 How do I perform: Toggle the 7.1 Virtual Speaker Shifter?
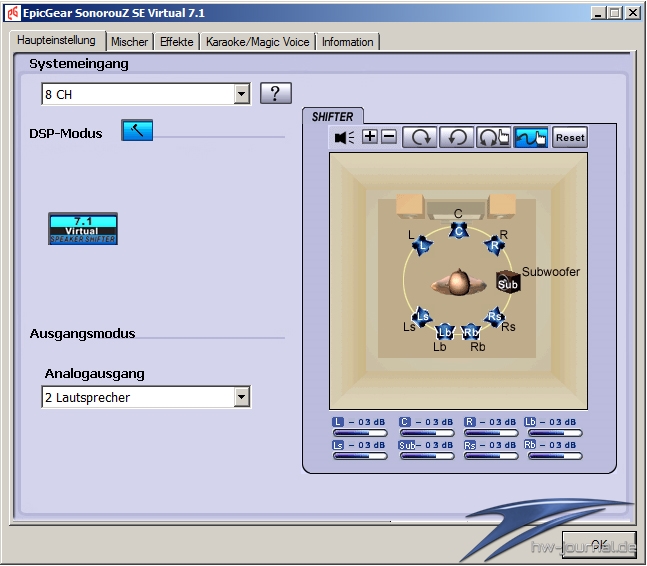click(83, 228)
